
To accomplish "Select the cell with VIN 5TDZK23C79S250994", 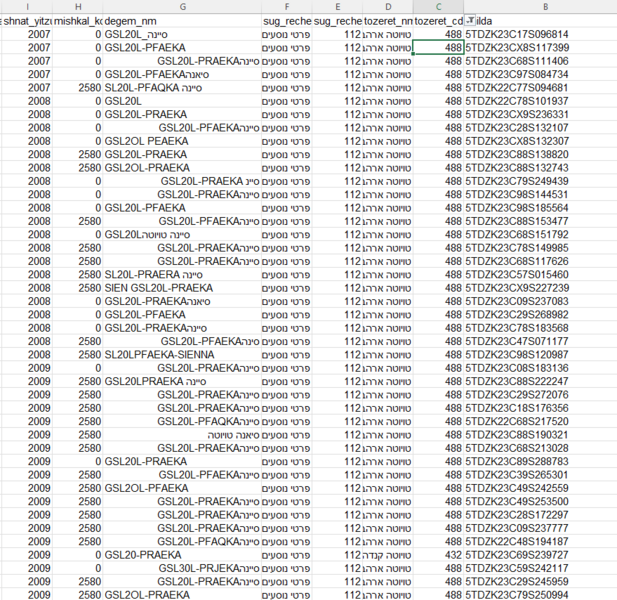I will point(540,594).
